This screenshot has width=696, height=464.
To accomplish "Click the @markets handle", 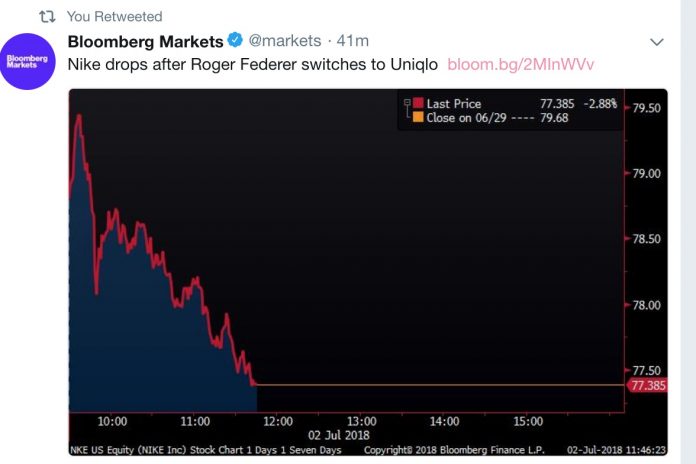I will coord(284,41).
